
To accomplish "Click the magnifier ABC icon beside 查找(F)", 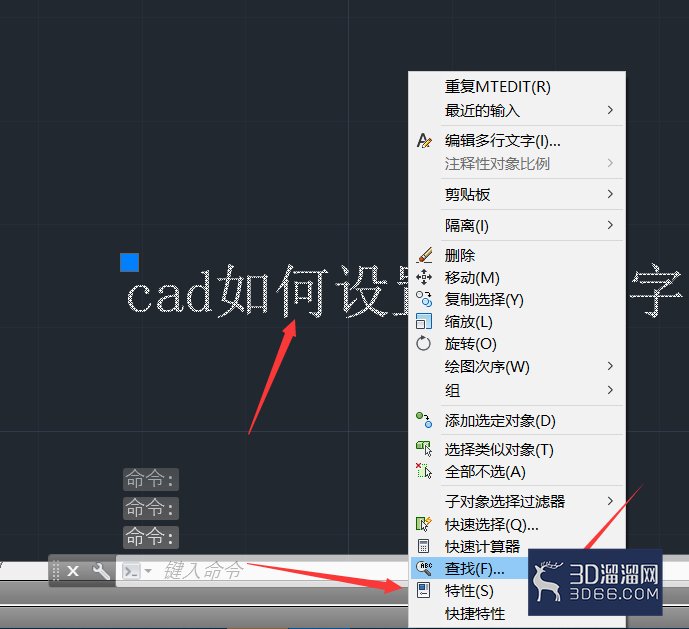I will (424, 568).
